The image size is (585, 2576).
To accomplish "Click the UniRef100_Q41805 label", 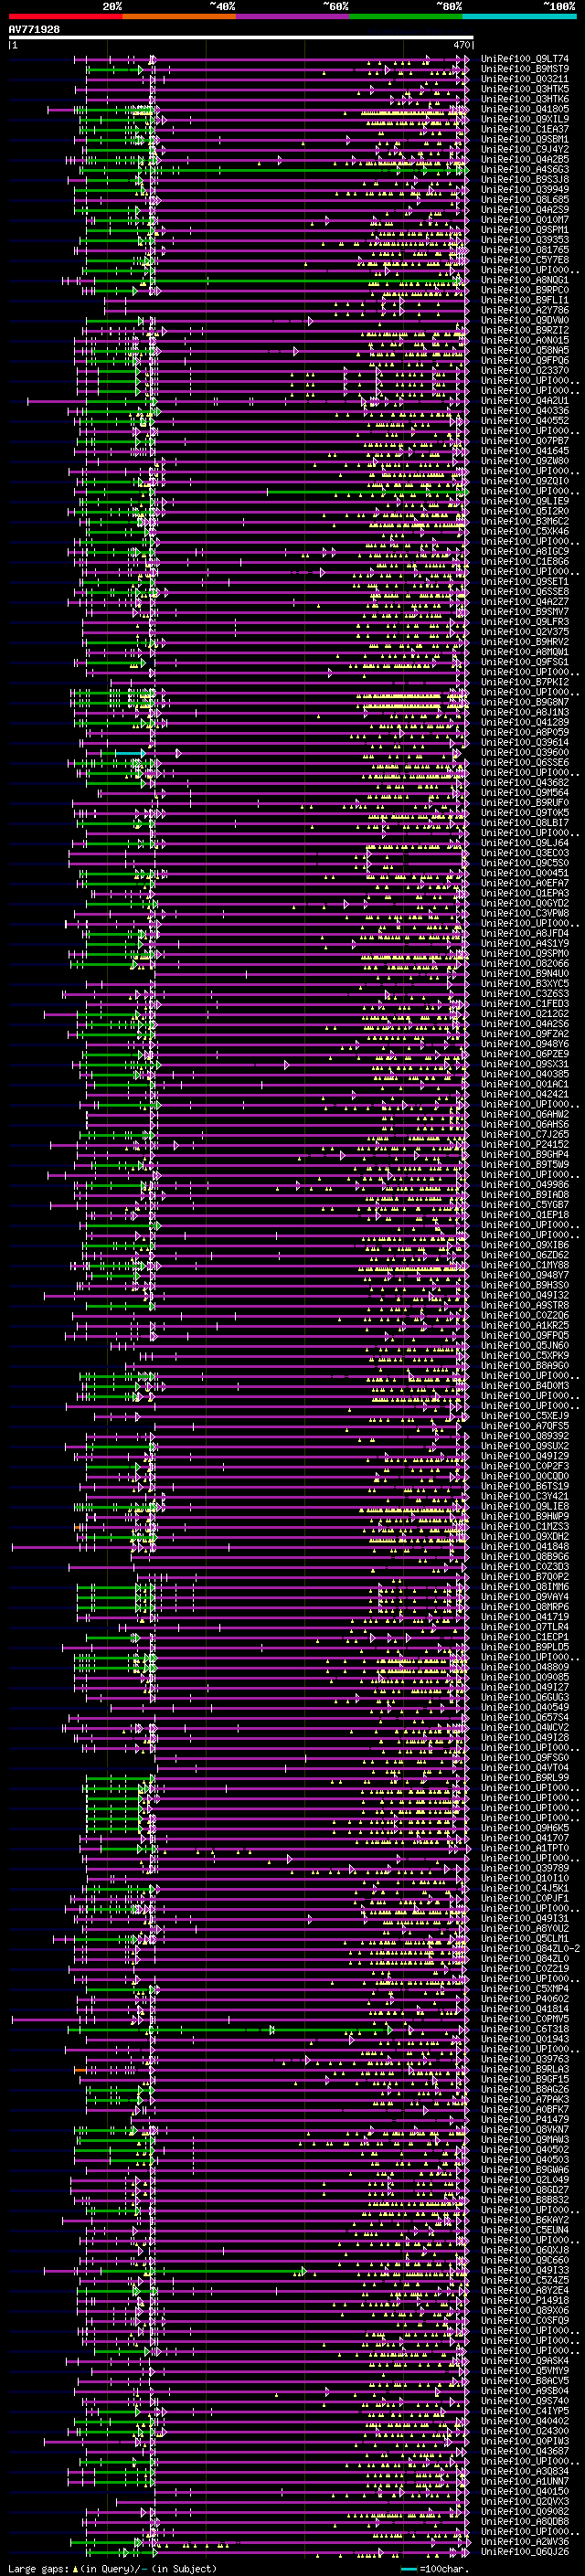I will (525, 110).
